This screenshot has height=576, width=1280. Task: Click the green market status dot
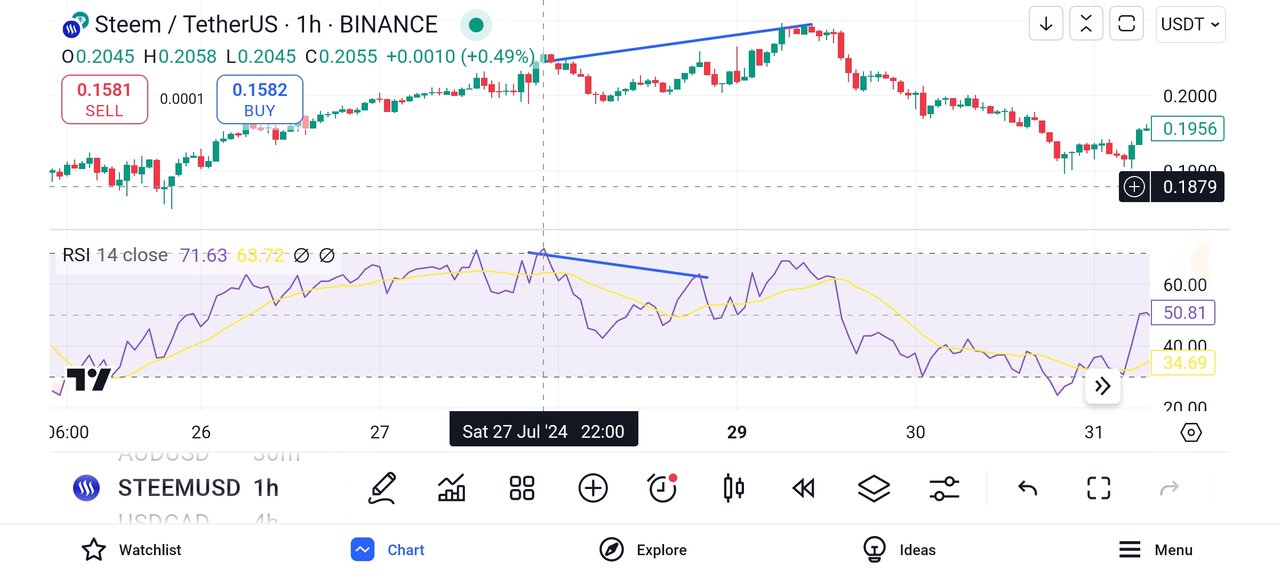coord(476,25)
